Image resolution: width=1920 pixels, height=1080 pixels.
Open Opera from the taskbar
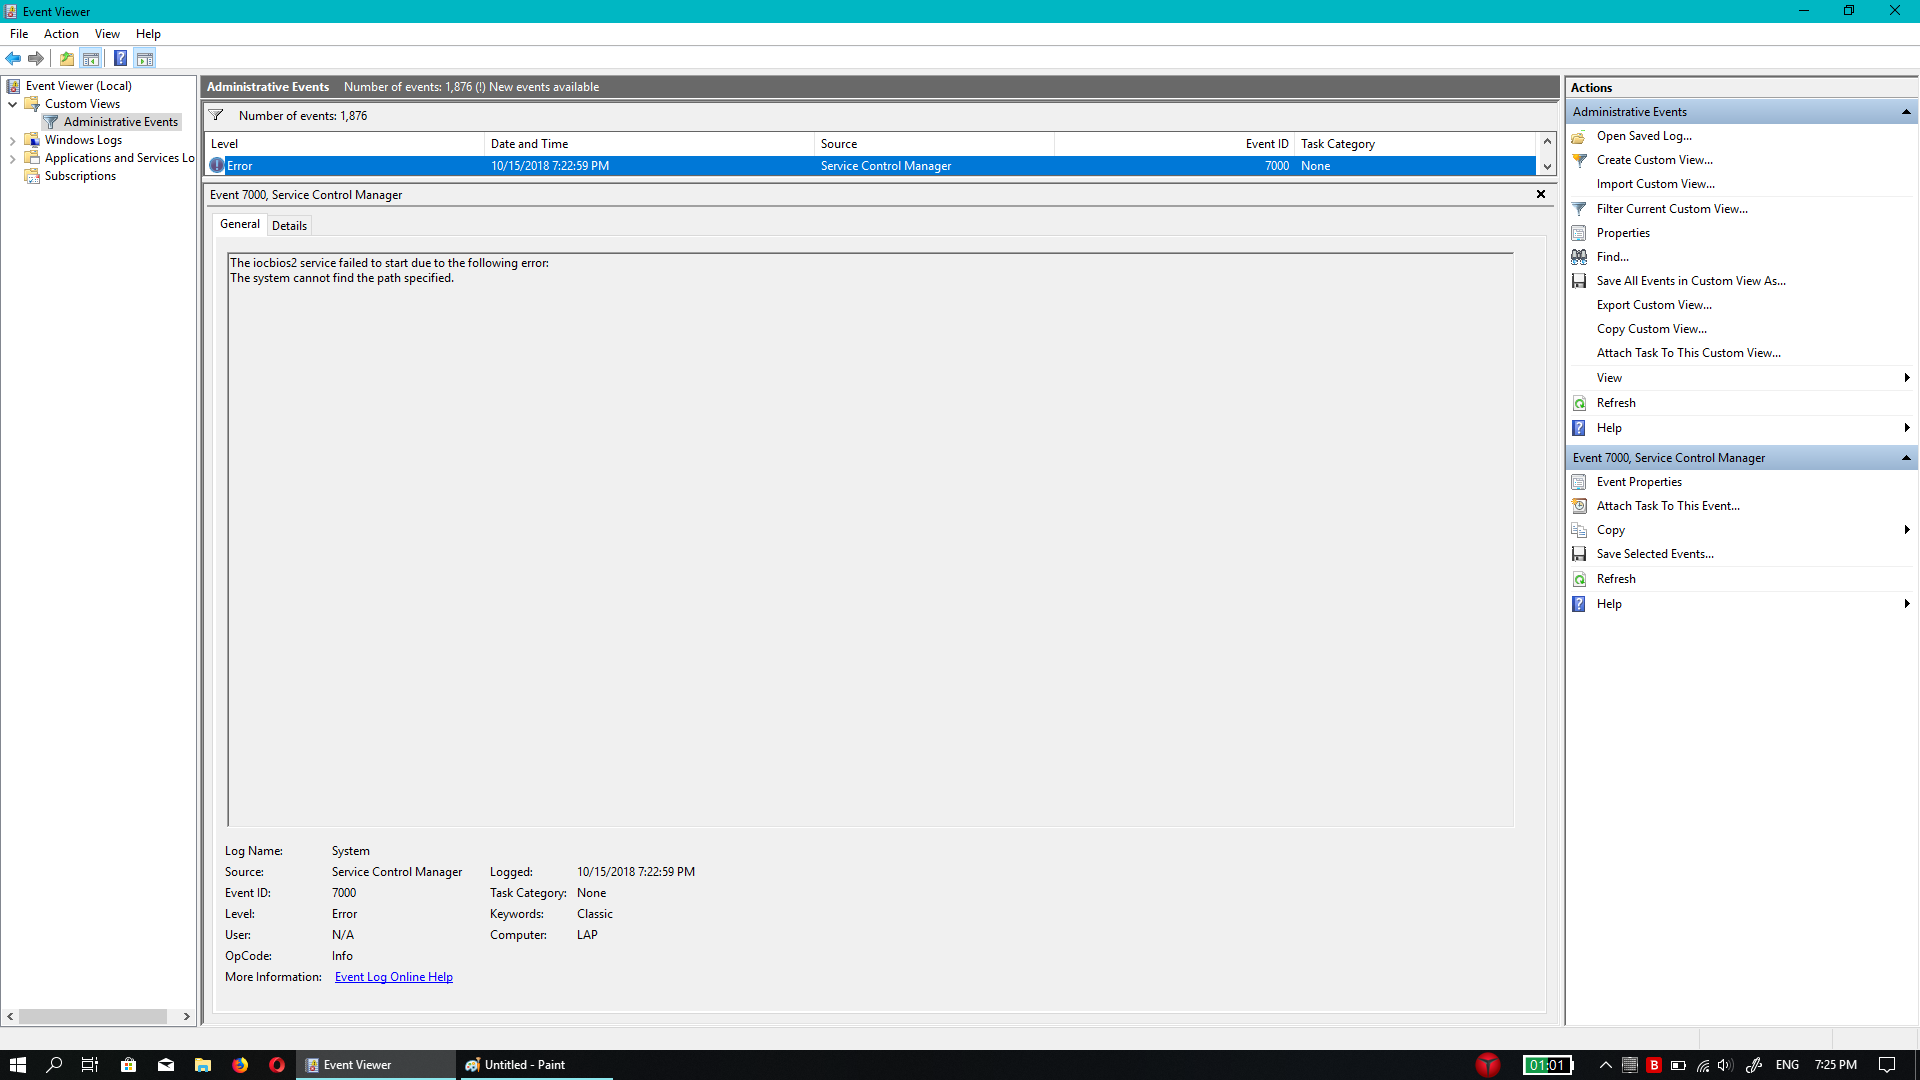[x=277, y=1065]
